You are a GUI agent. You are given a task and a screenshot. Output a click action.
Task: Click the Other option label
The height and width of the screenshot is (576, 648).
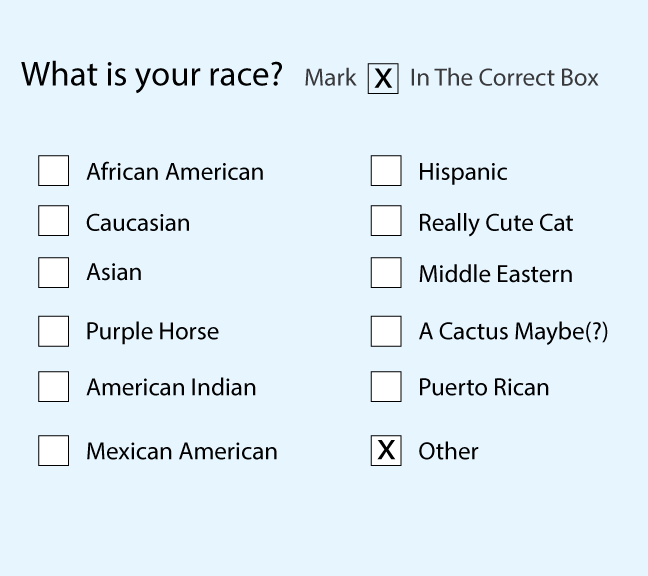448,451
